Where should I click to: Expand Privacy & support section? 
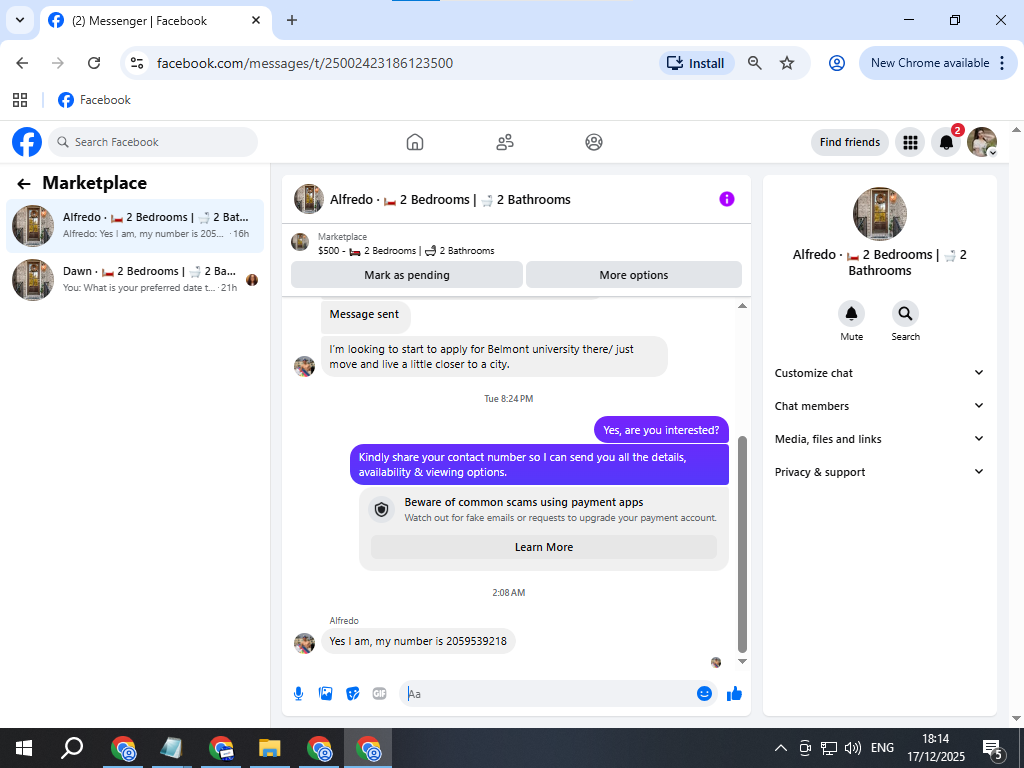click(x=879, y=472)
